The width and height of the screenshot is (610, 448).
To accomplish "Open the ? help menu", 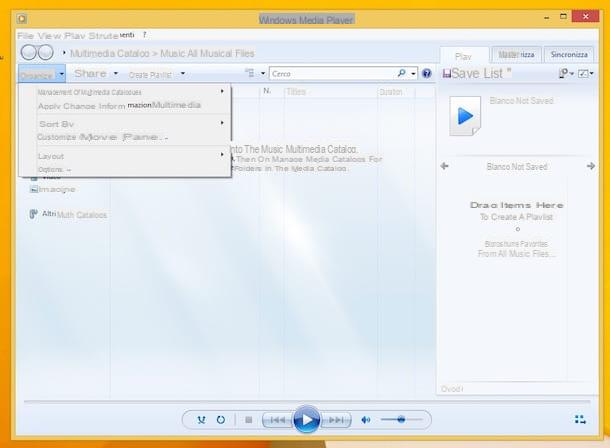I will coord(144,35).
